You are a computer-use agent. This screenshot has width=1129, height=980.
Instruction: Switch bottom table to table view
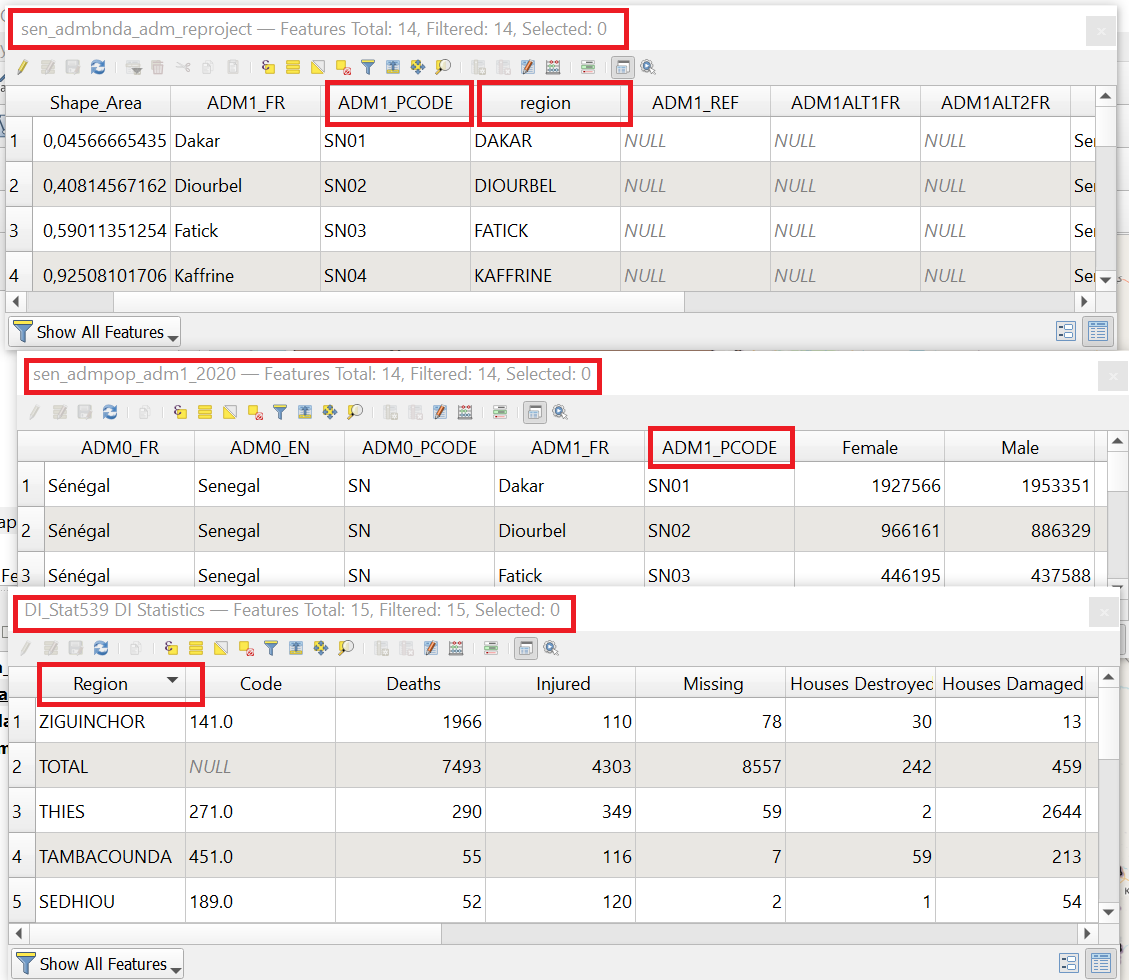[1099, 964]
